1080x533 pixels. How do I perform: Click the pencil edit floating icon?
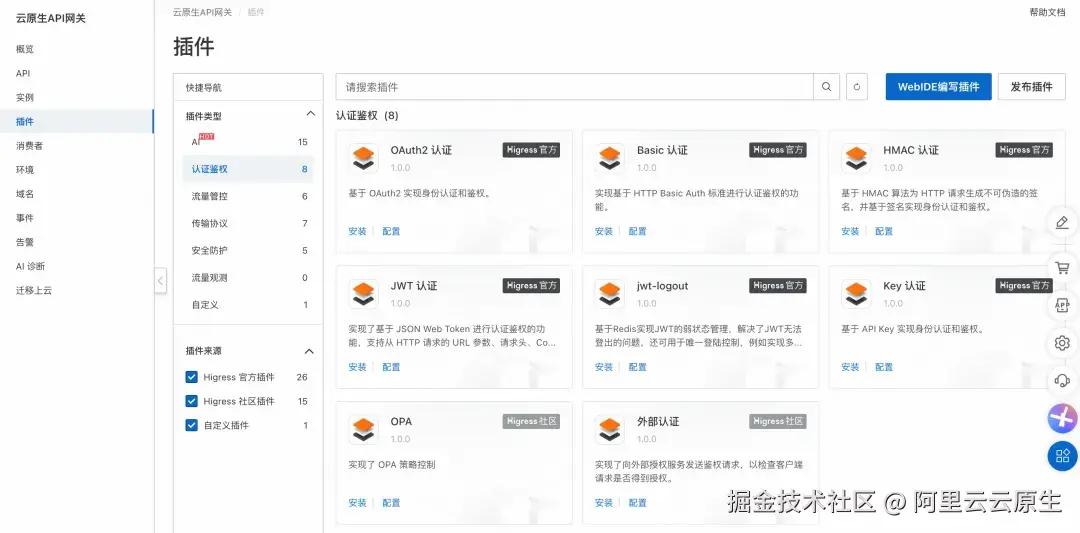tap(1062, 222)
